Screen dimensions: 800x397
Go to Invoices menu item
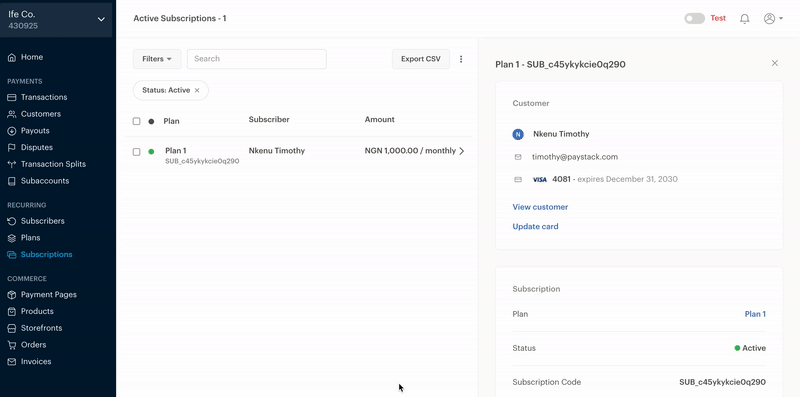click(x=36, y=361)
